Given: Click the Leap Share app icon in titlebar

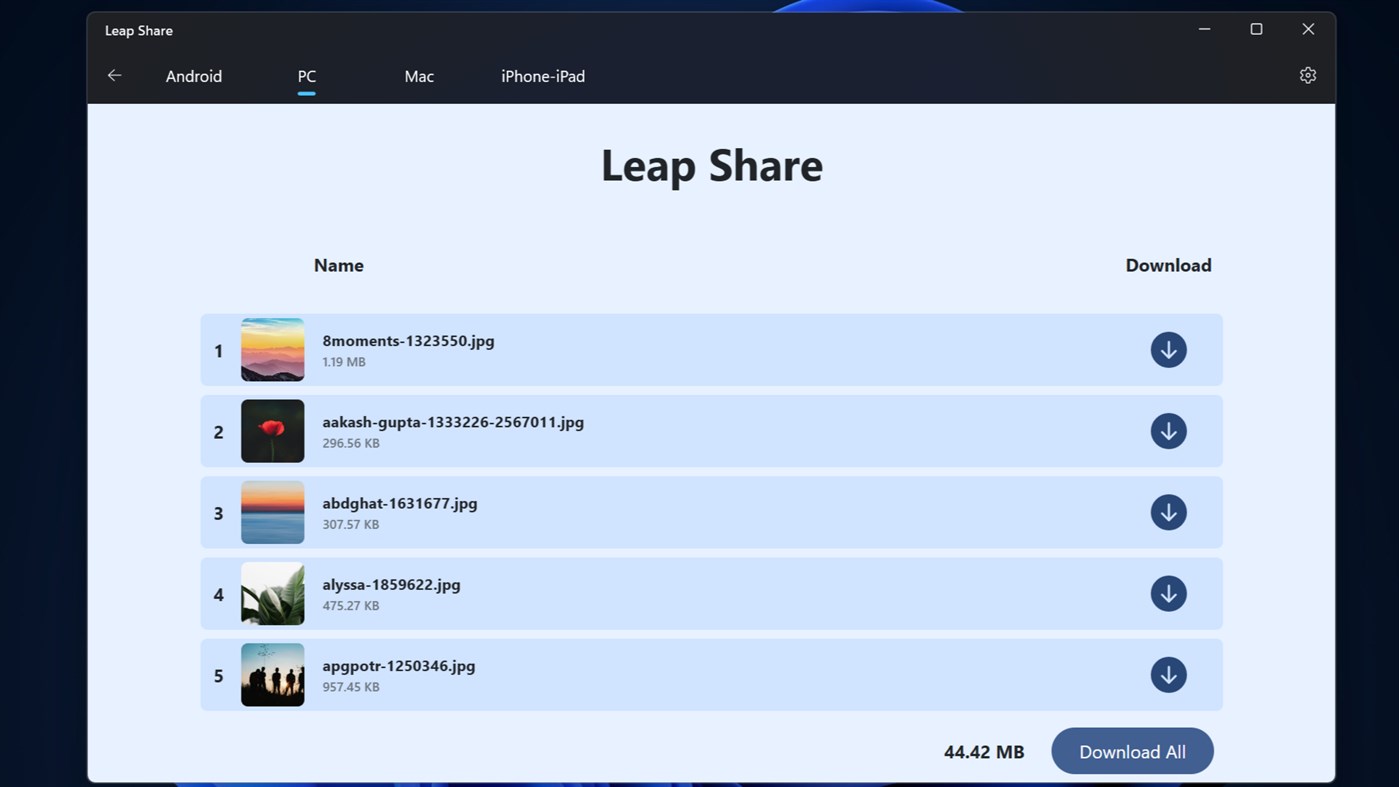Looking at the screenshot, I should (x=138, y=30).
